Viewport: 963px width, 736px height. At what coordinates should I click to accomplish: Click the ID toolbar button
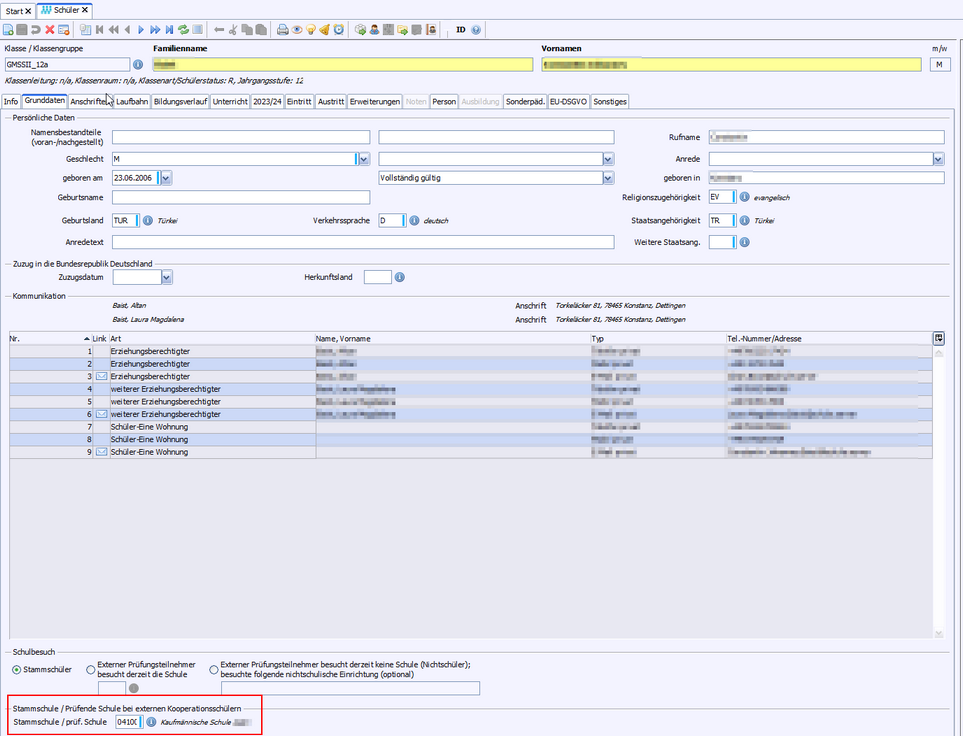pyautogui.click(x=461, y=29)
